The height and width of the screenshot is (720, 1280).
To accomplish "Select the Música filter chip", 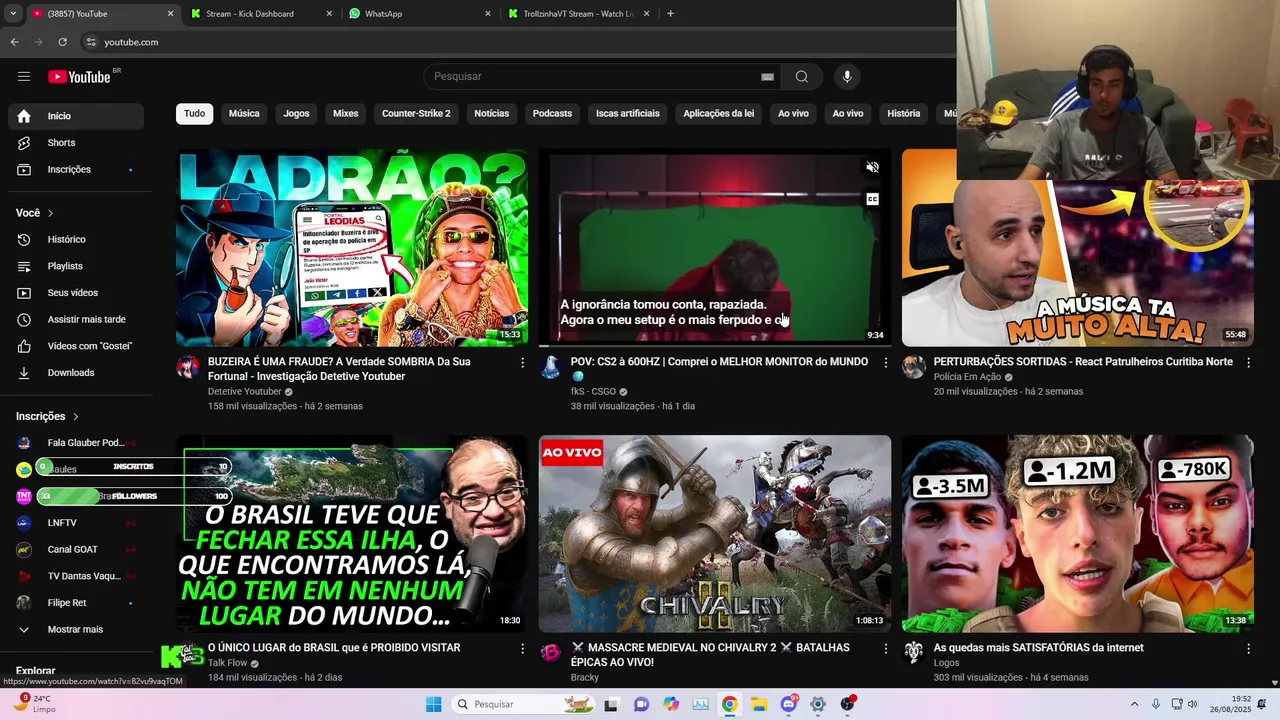I will (x=244, y=114).
